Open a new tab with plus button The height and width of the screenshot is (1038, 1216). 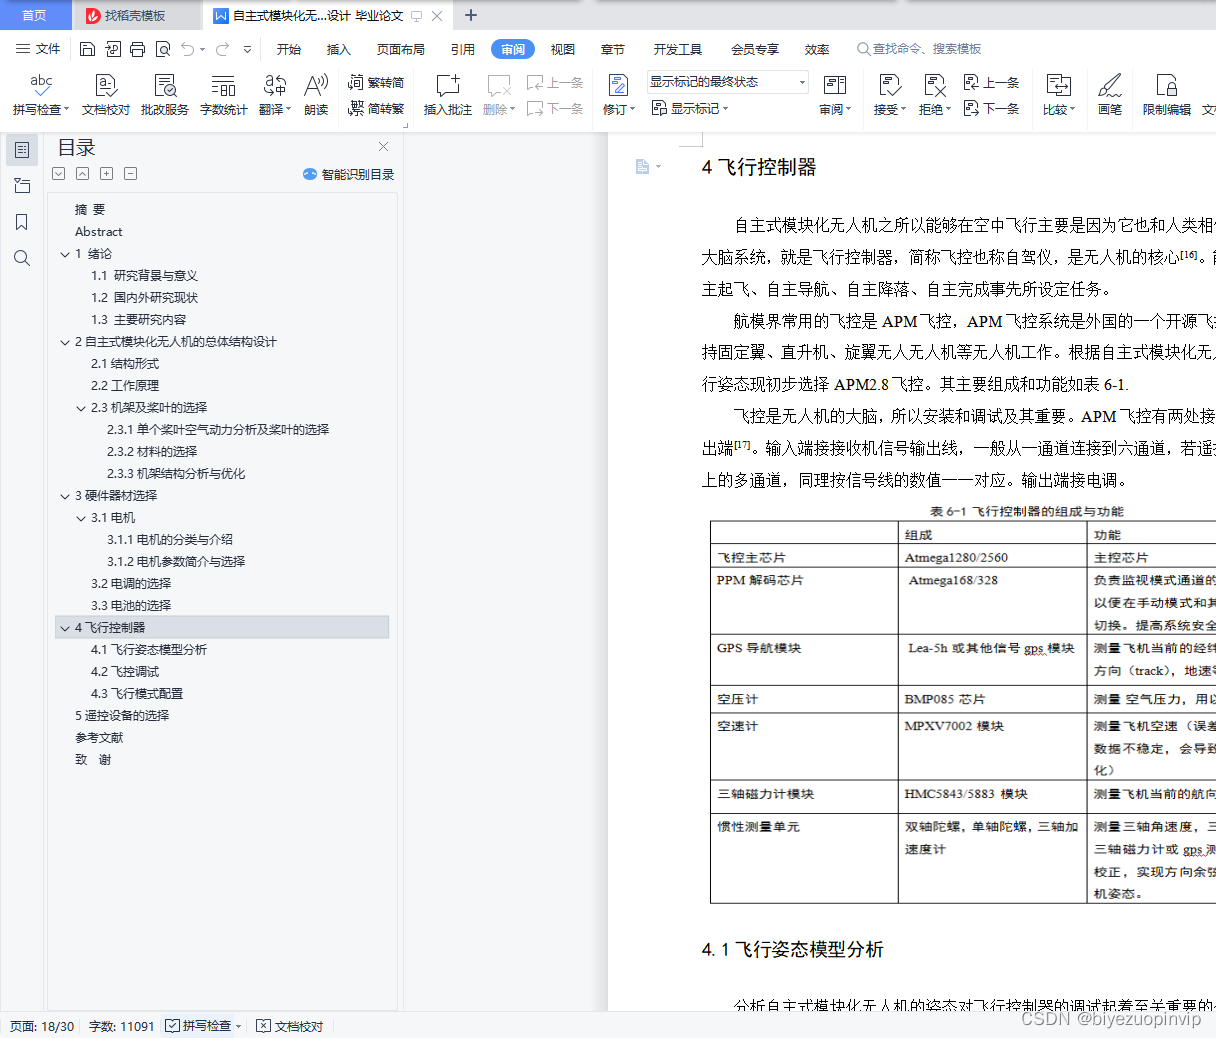(471, 15)
